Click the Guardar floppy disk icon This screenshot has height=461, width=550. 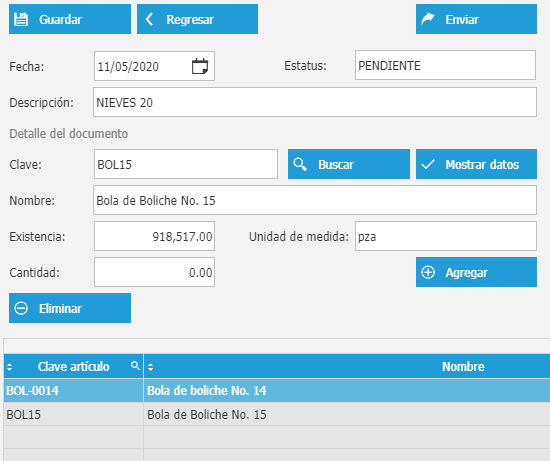click(x=21, y=19)
